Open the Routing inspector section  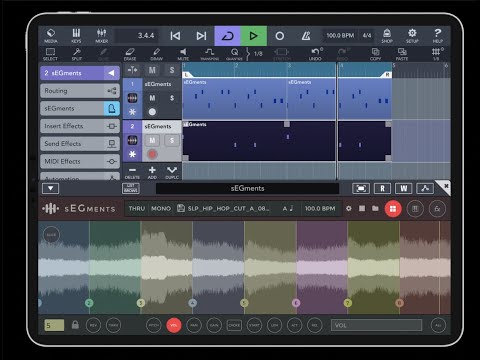coord(80,91)
